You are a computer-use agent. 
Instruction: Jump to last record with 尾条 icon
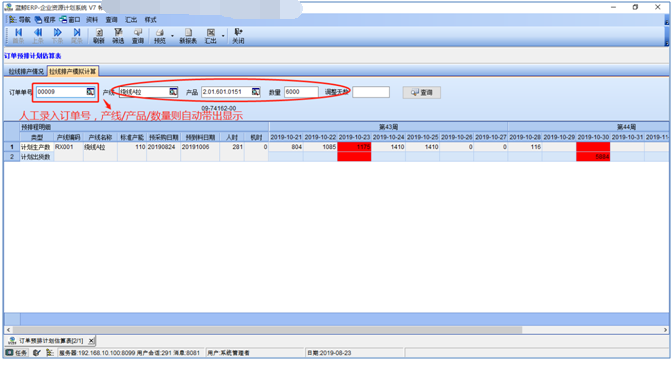coord(77,36)
